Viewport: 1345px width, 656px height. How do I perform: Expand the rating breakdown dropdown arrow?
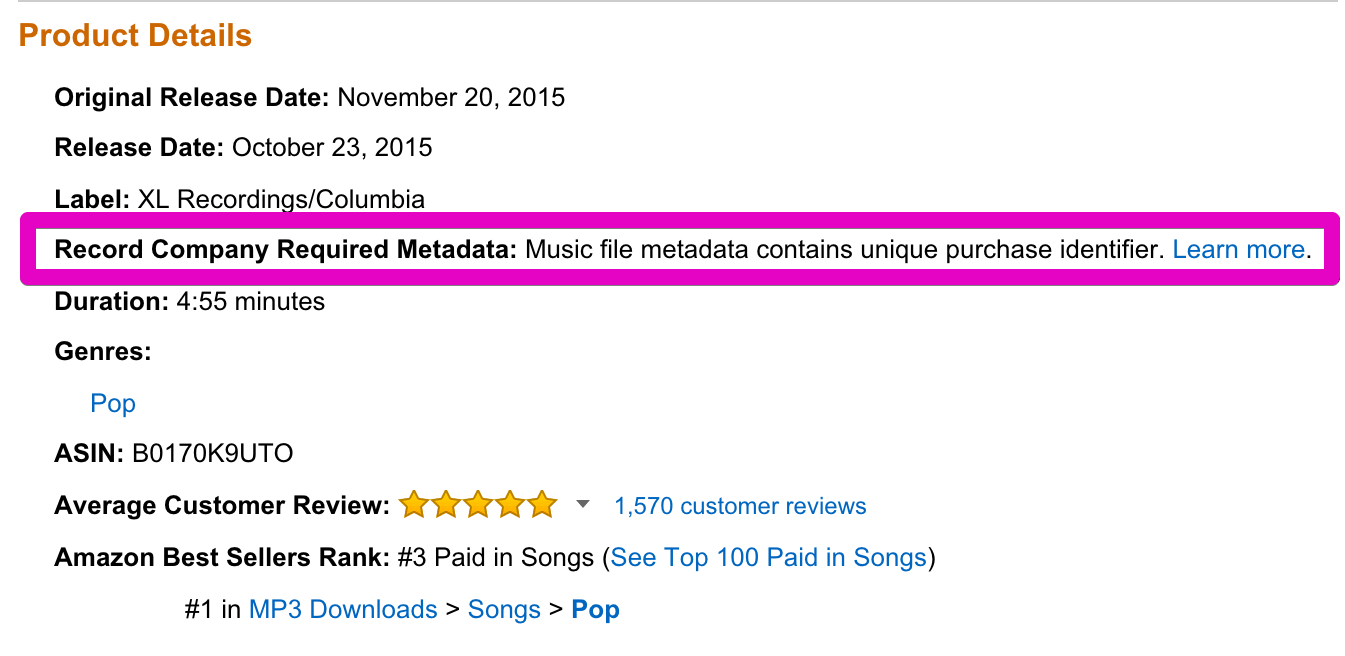(584, 505)
